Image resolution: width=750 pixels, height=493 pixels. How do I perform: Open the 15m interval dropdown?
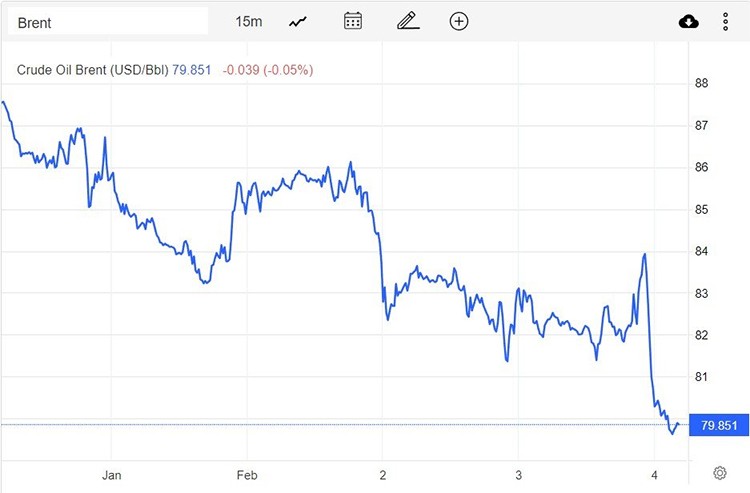[x=248, y=21]
